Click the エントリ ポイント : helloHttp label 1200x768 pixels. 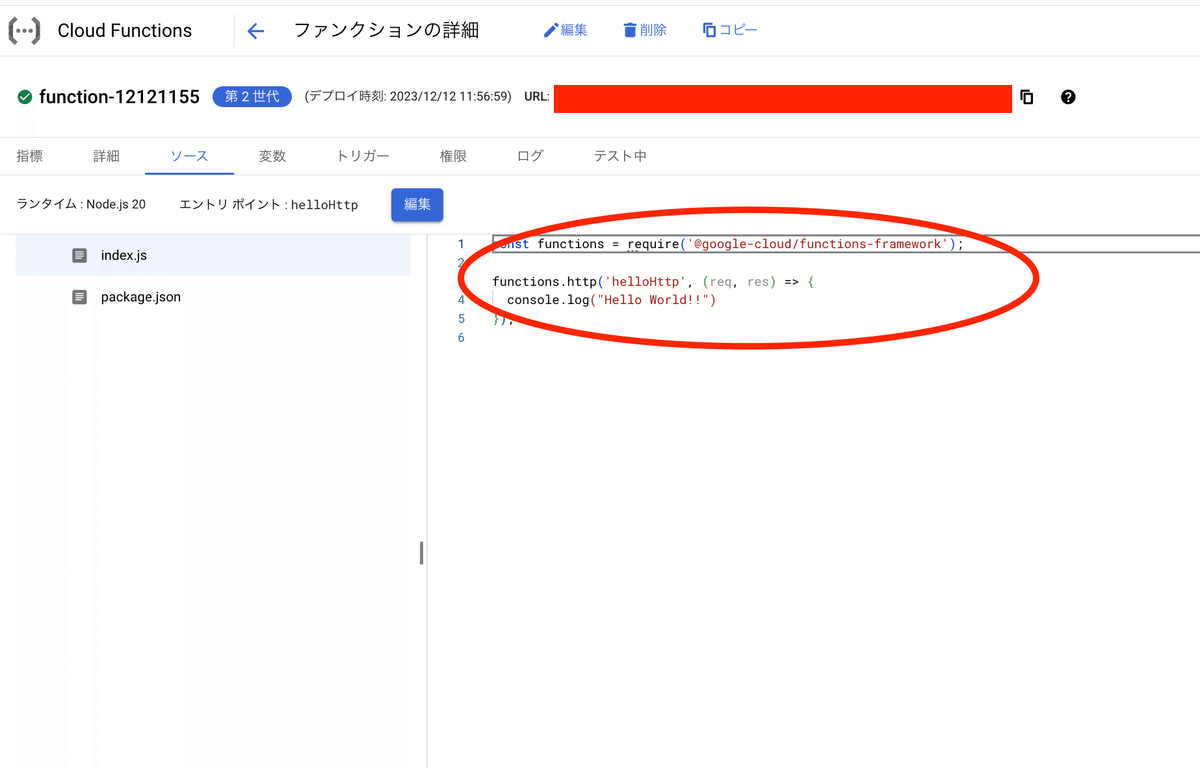(x=268, y=204)
